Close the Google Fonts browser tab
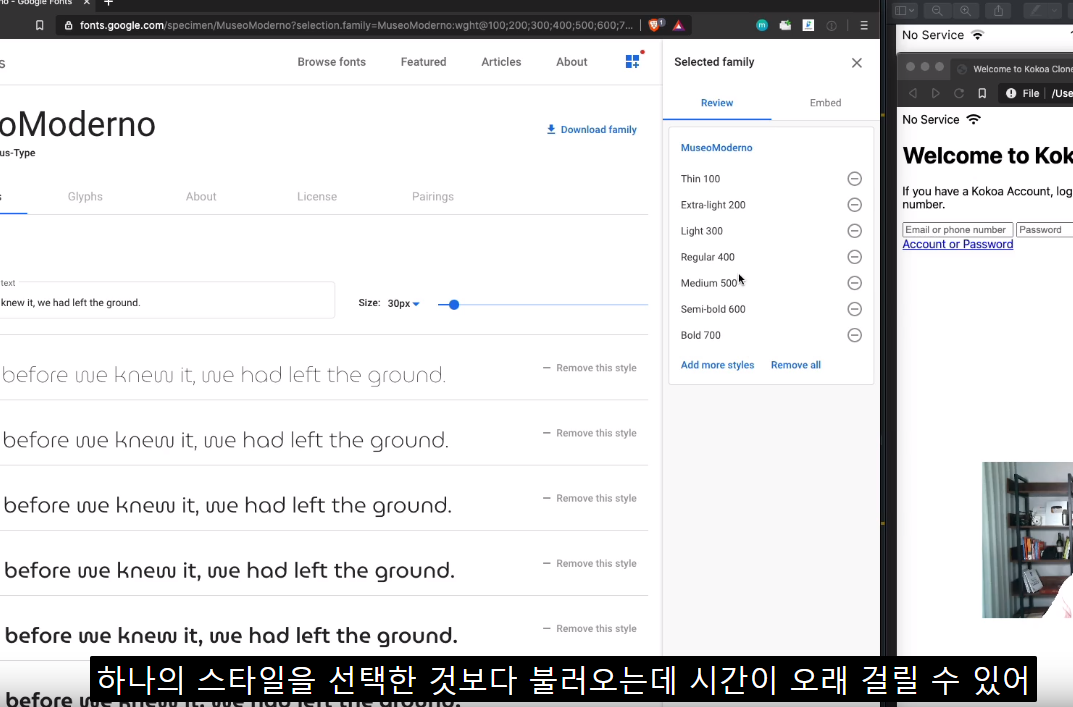Screen dimensions: 1073x707 (86, 3)
